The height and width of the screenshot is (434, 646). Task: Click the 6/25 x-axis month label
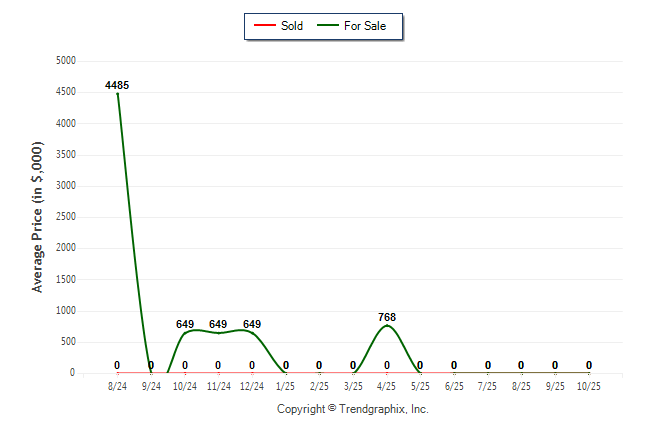click(454, 385)
